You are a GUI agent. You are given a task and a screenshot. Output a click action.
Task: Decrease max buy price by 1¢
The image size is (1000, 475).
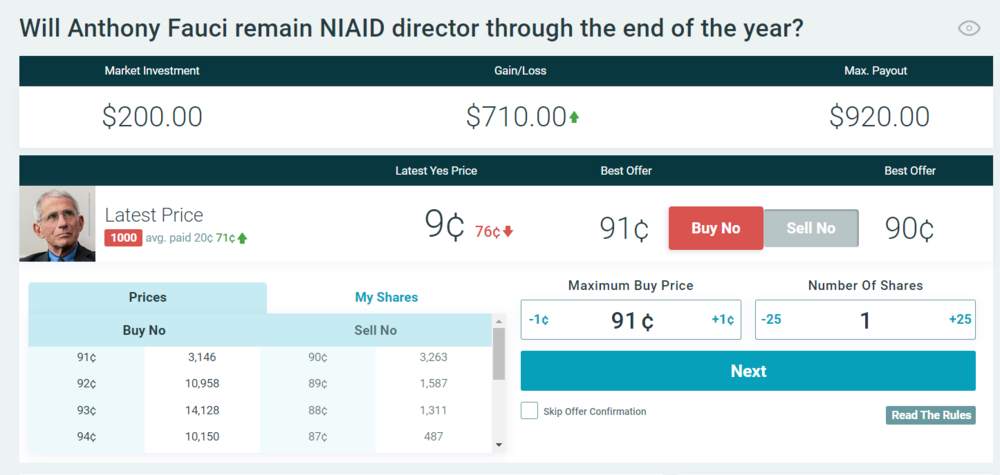tap(539, 320)
